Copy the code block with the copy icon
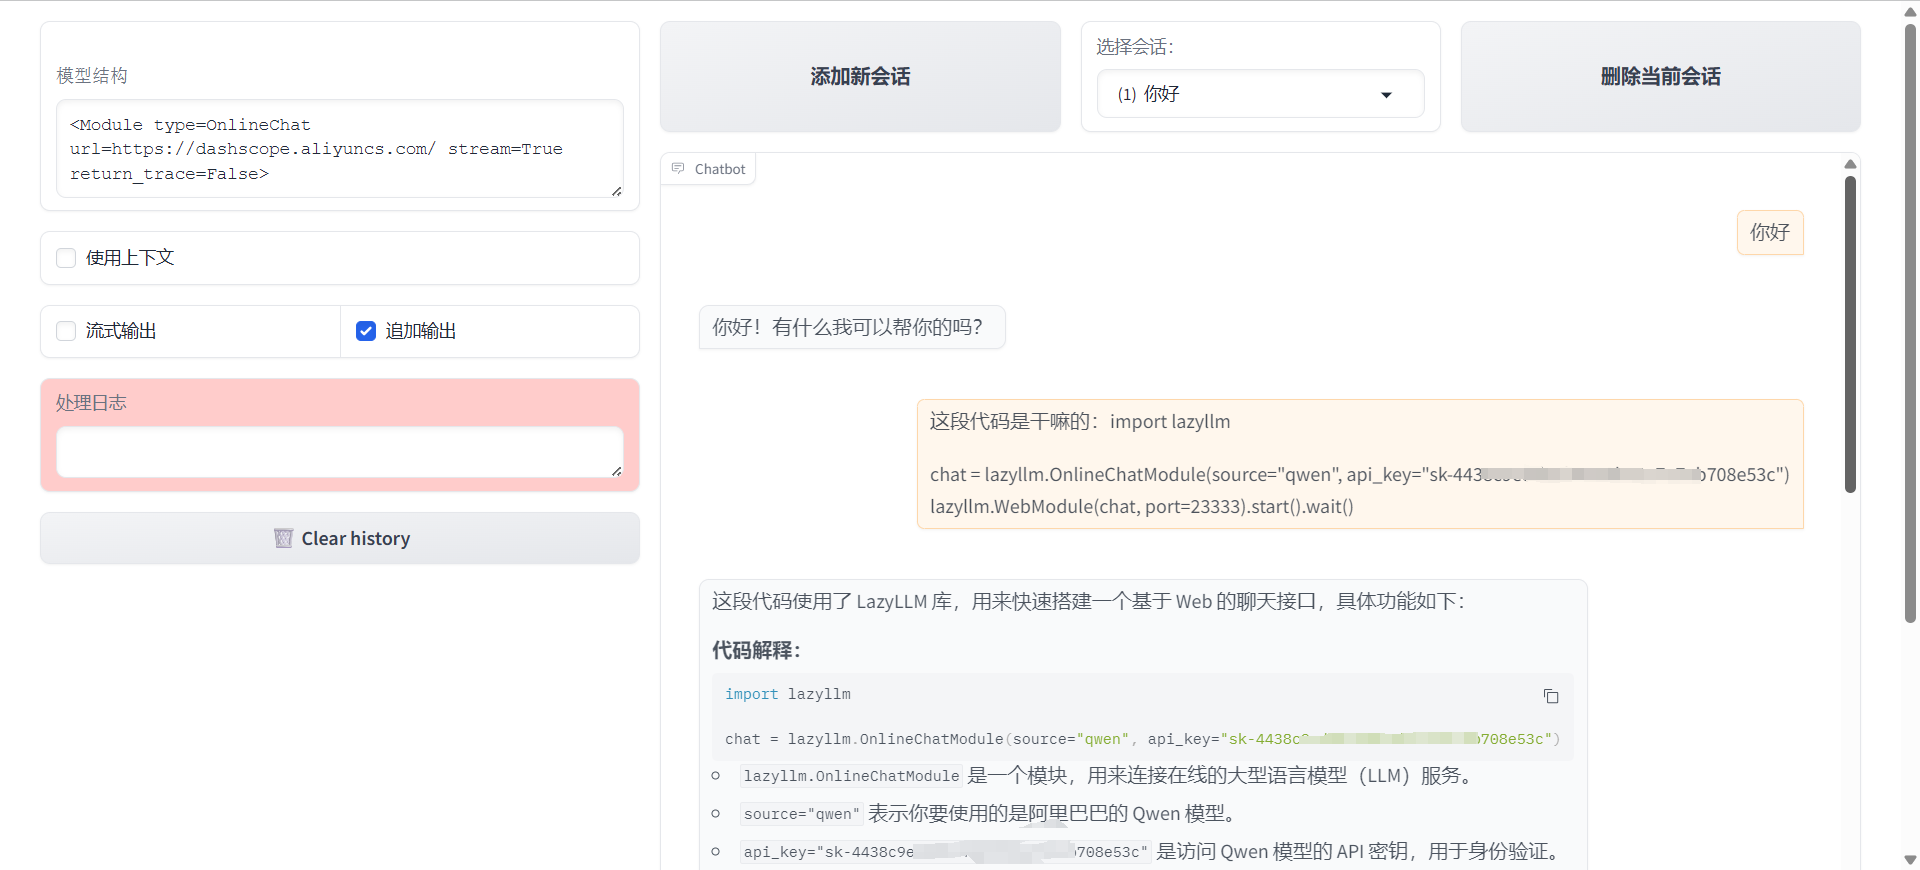Viewport: 1920px width, 870px height. [x=1551, y=696]
